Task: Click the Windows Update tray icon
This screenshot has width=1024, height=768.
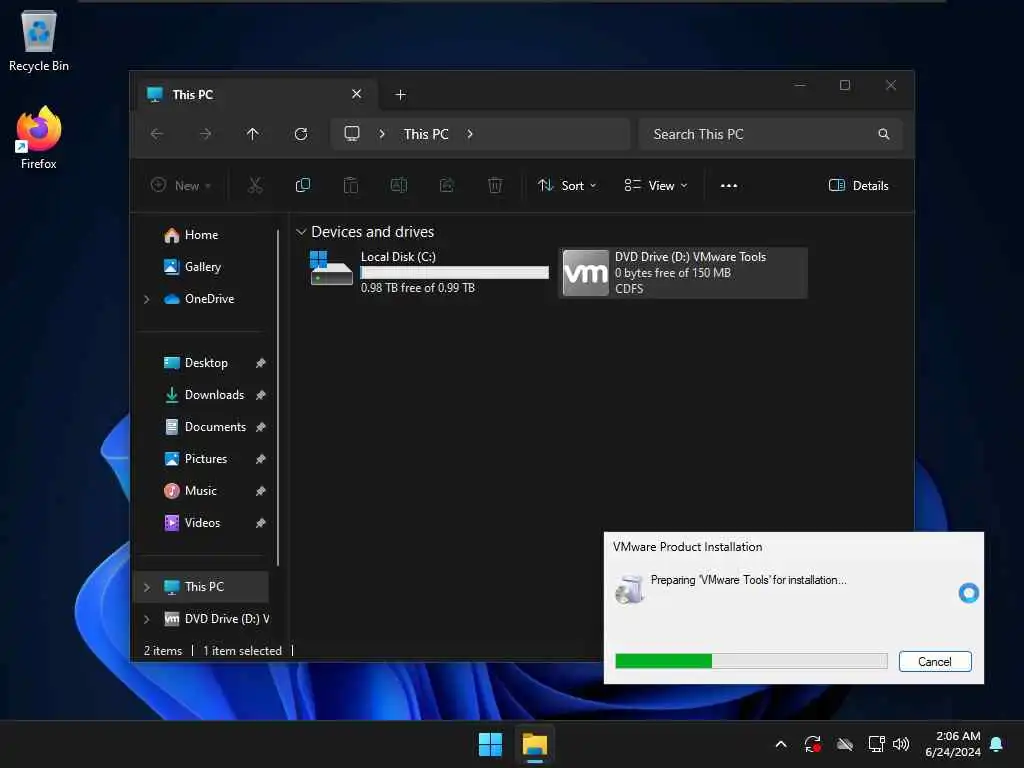Action: [813, 744]
